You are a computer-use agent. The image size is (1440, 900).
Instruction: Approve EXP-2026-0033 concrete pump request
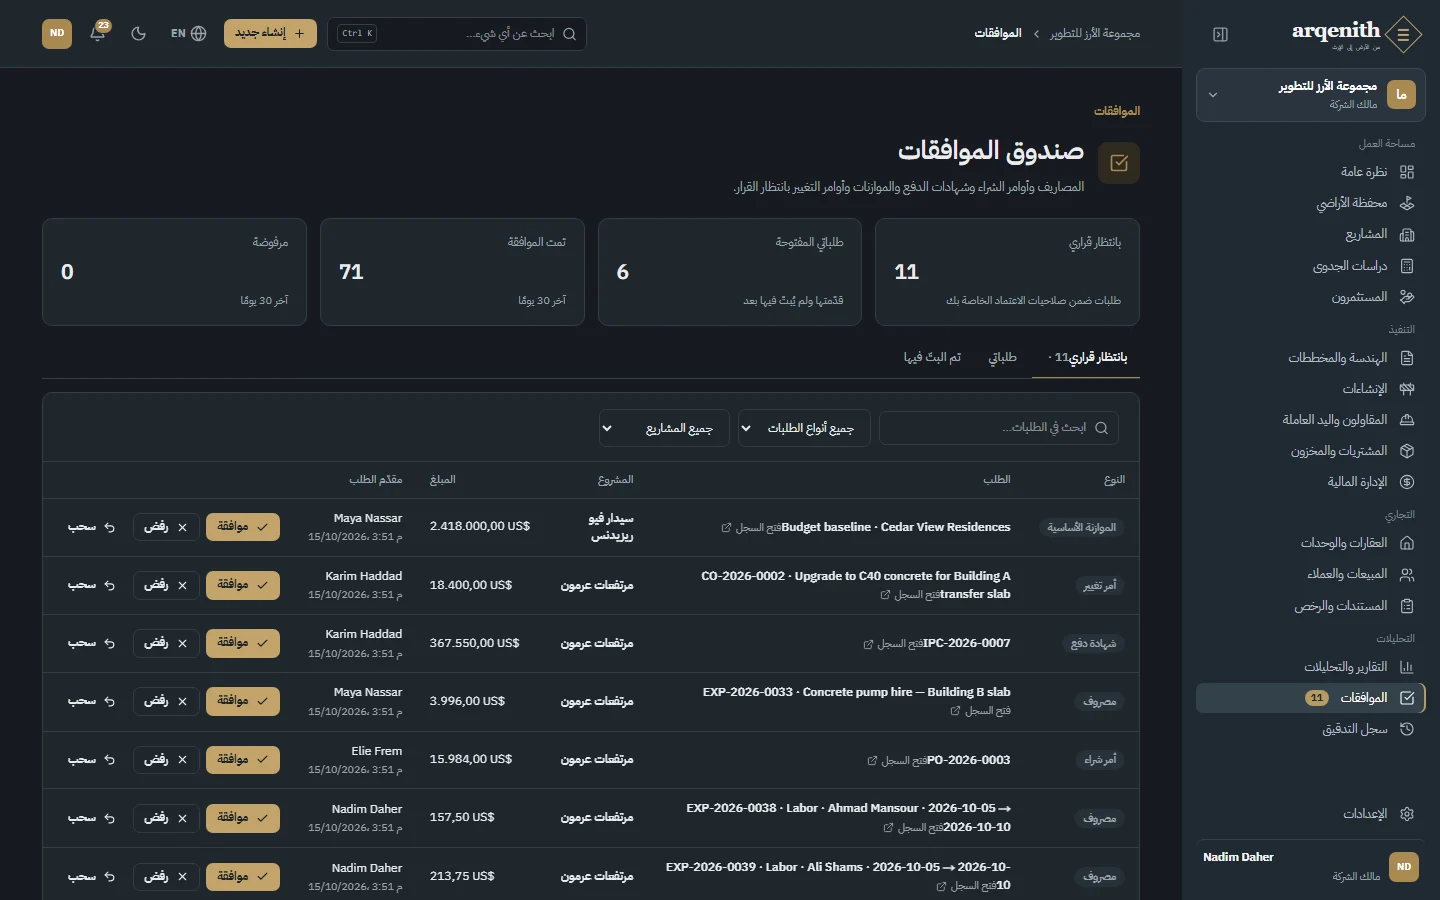pos(243,701)
